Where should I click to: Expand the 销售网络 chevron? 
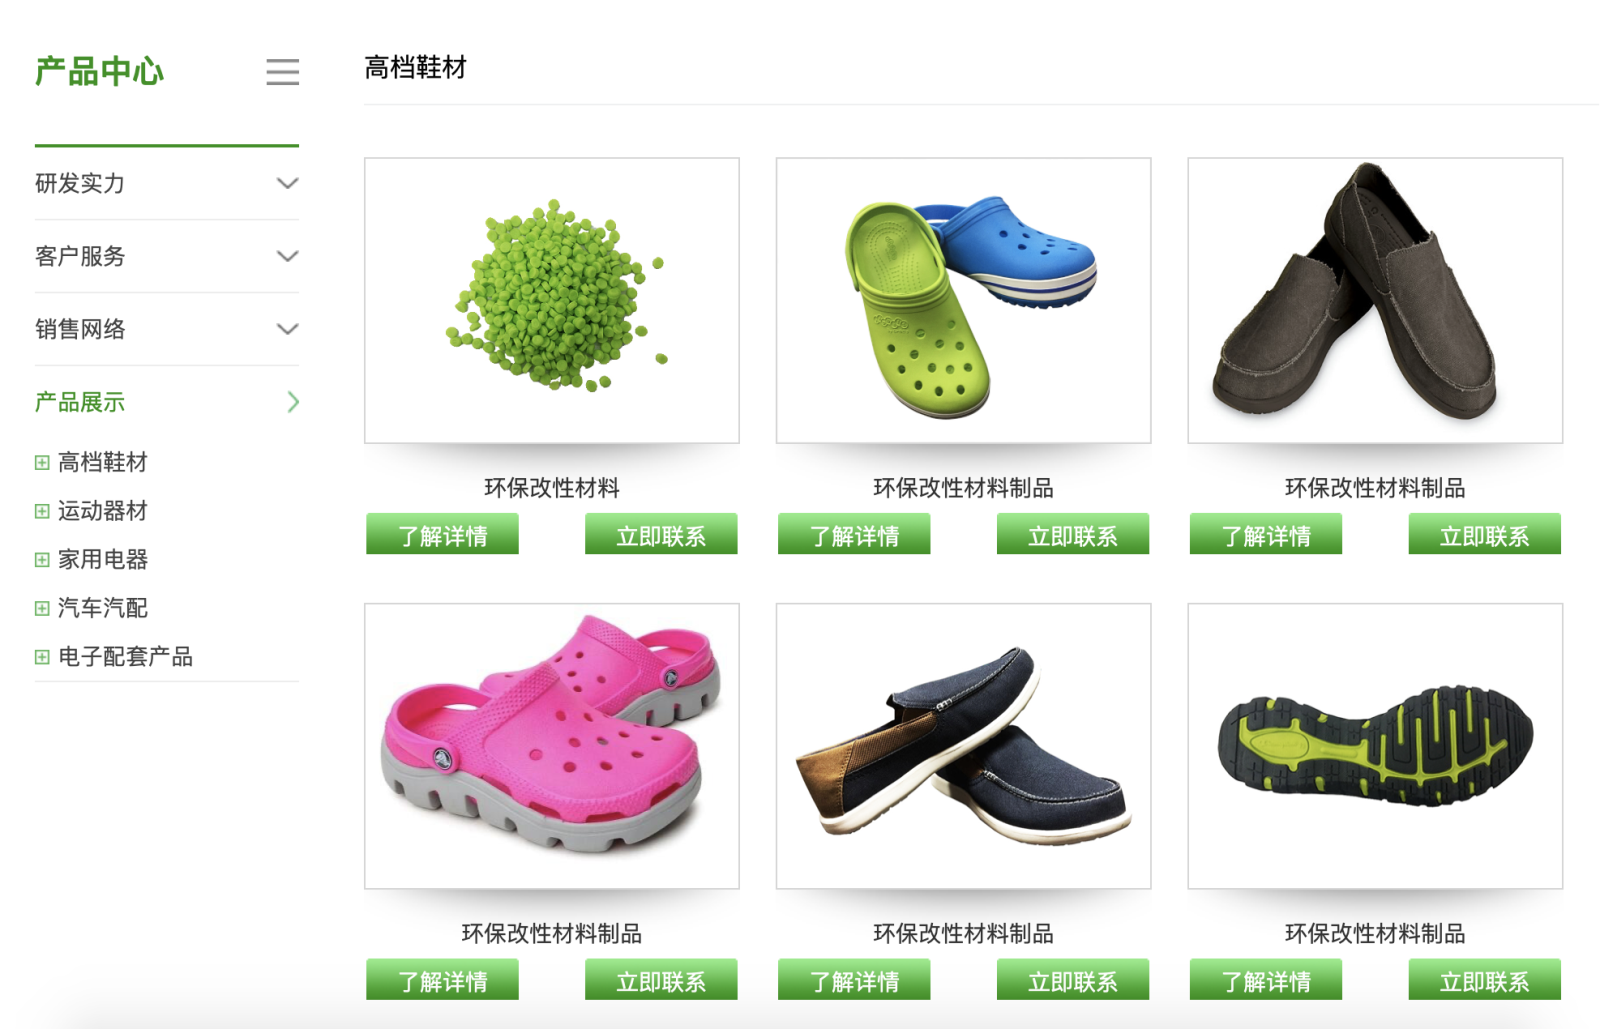pos(288,330)
